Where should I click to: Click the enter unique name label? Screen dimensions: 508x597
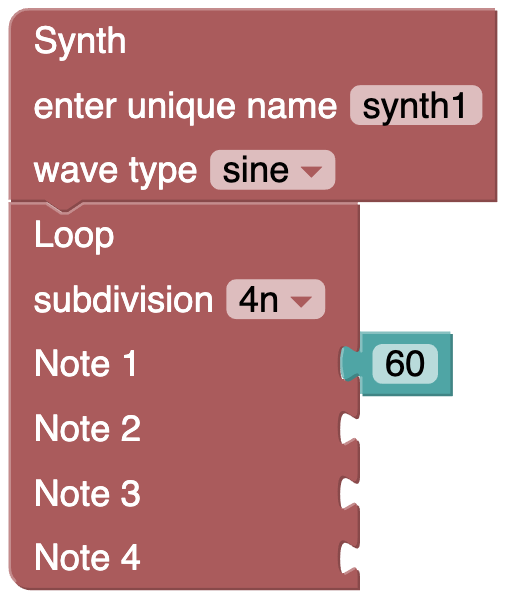pyautogui.click(x=185, y=107)
